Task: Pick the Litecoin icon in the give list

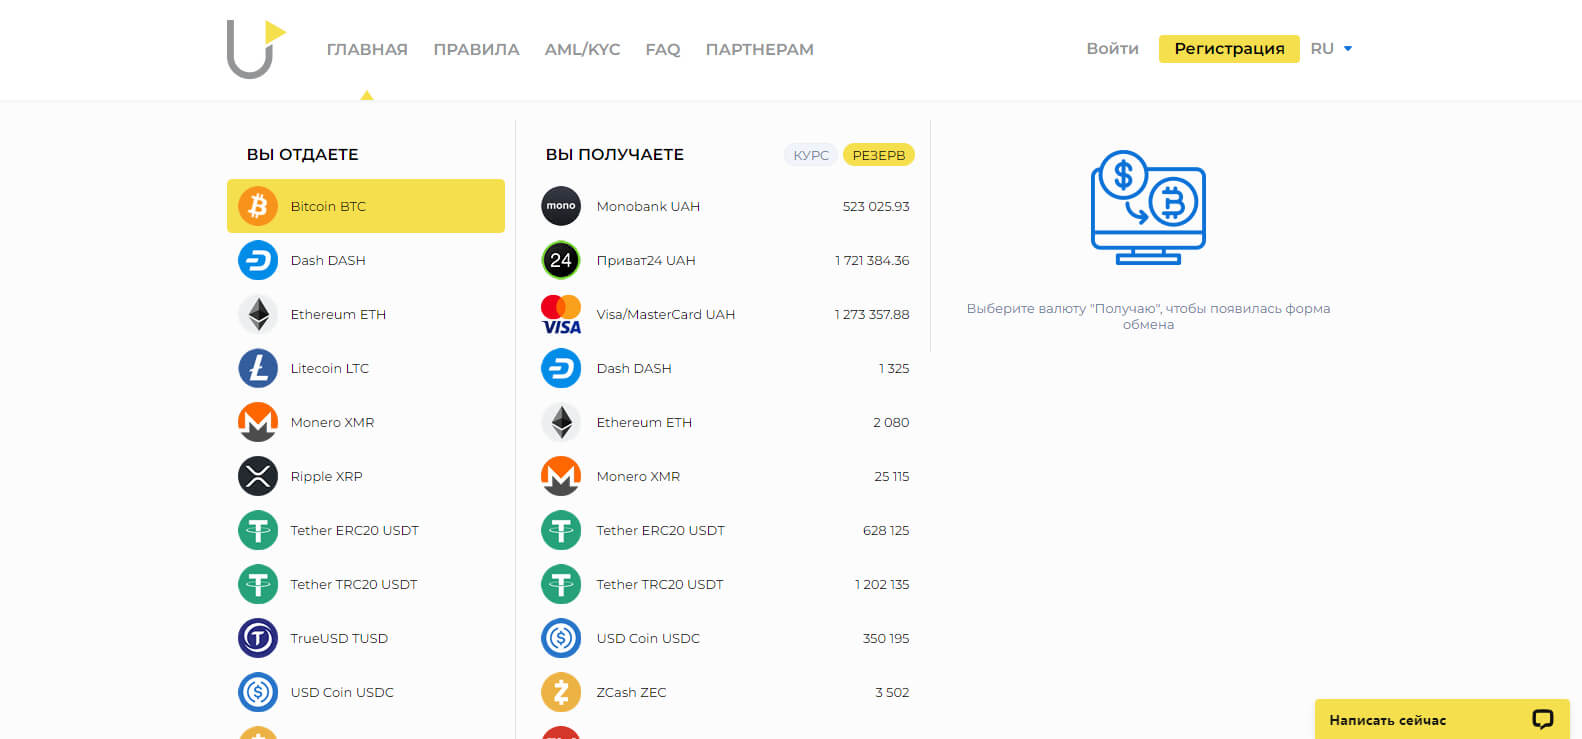Action: click(x=258, y=368)
